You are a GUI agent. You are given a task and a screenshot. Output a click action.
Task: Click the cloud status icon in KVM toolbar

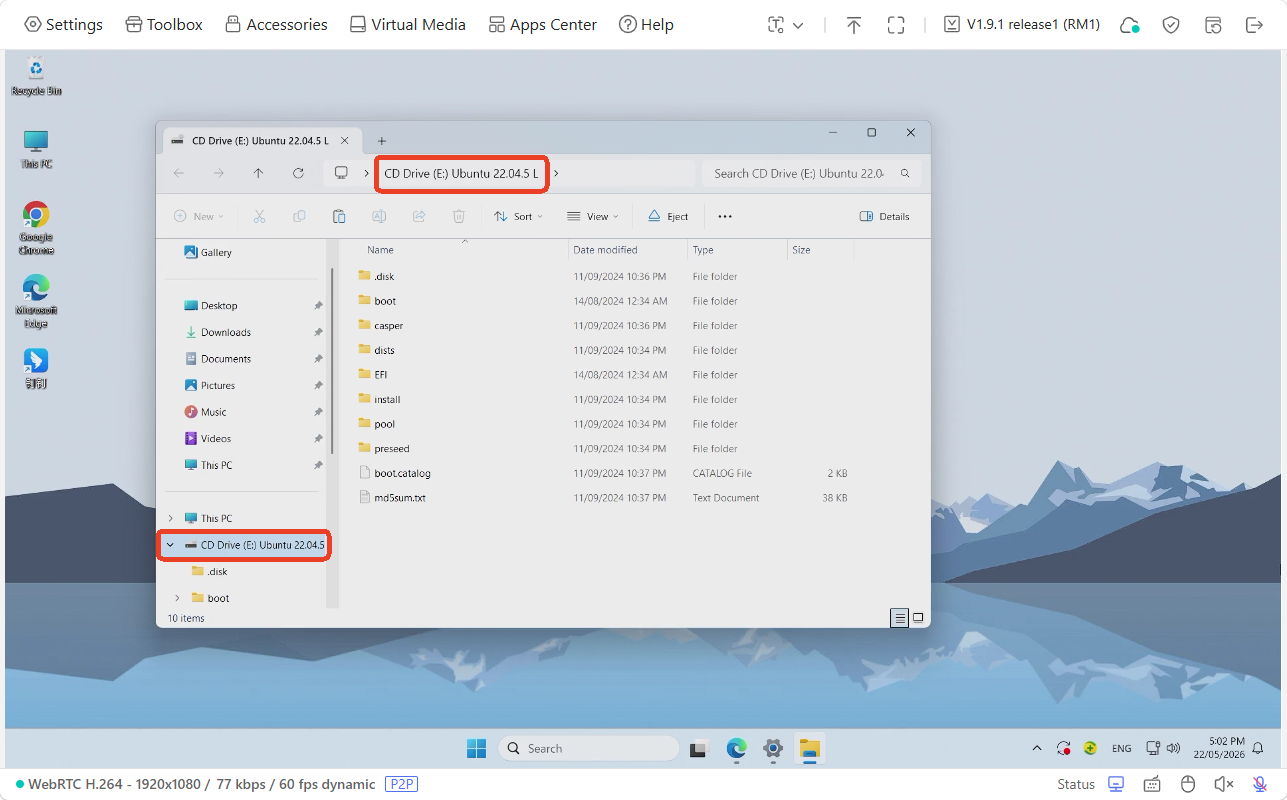point(1129,25)
